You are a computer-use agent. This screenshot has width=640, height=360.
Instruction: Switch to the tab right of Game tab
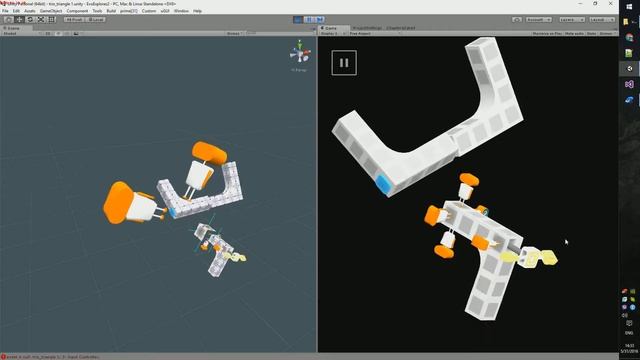pyautogui.click(x=367, y=28)
